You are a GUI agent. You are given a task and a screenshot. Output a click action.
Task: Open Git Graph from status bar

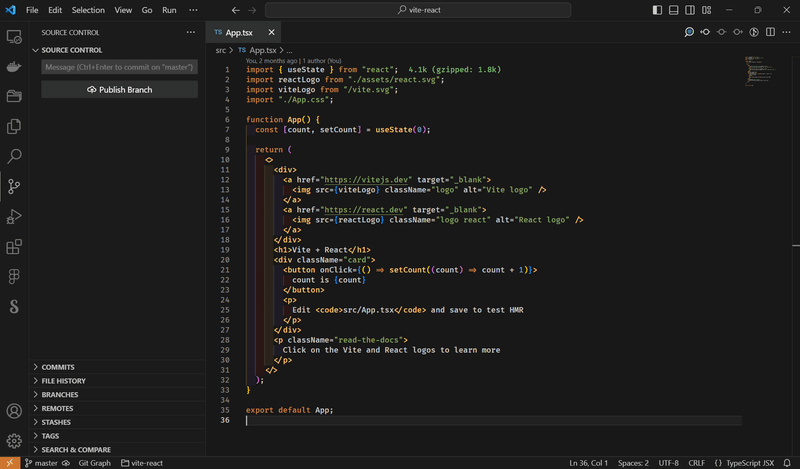(x=94, y=463)
